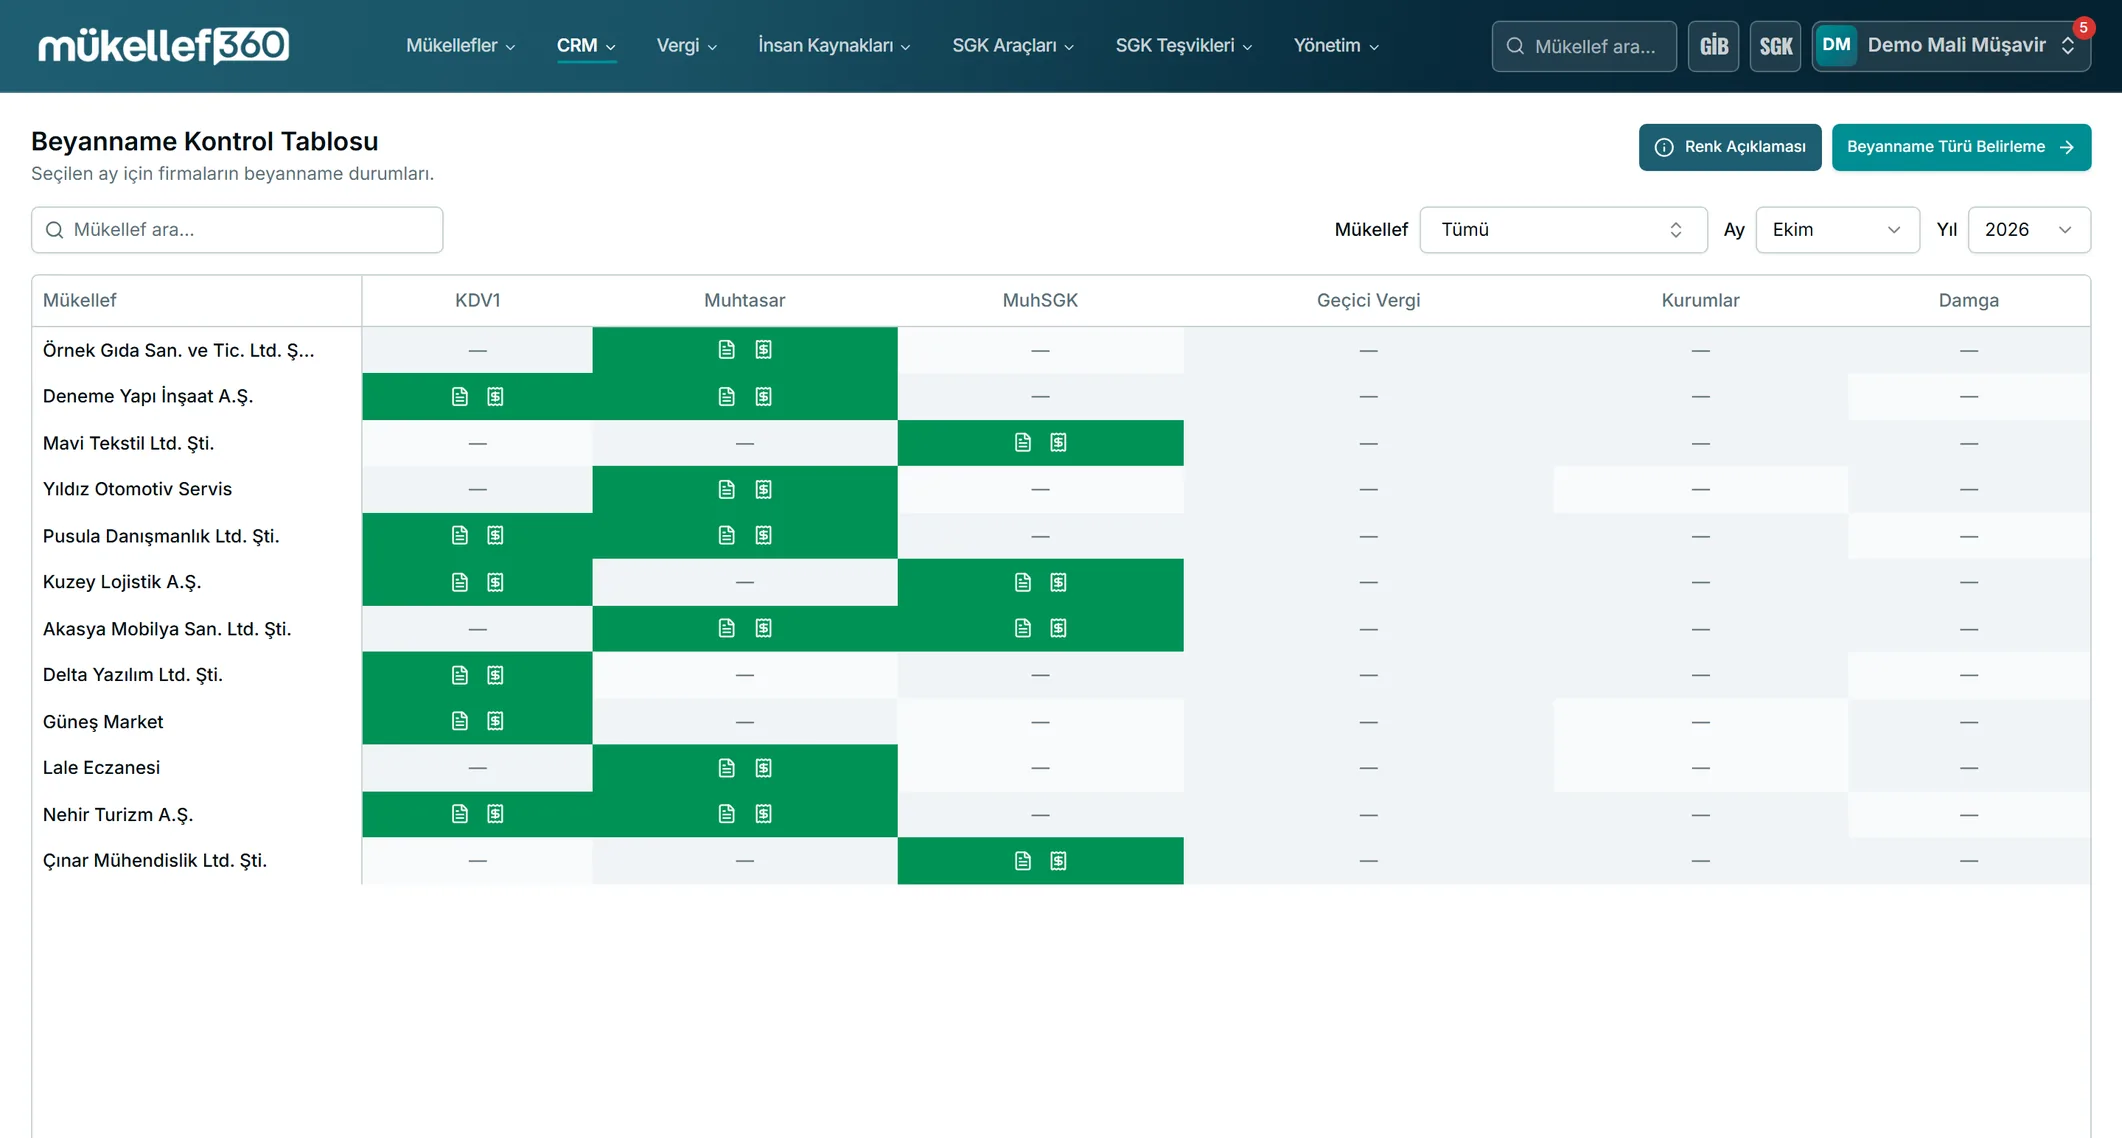Click payment icon in Nehir Turizm KDV1 cell
Screen dimensions: 2122x1138
(x=496, y=814)
